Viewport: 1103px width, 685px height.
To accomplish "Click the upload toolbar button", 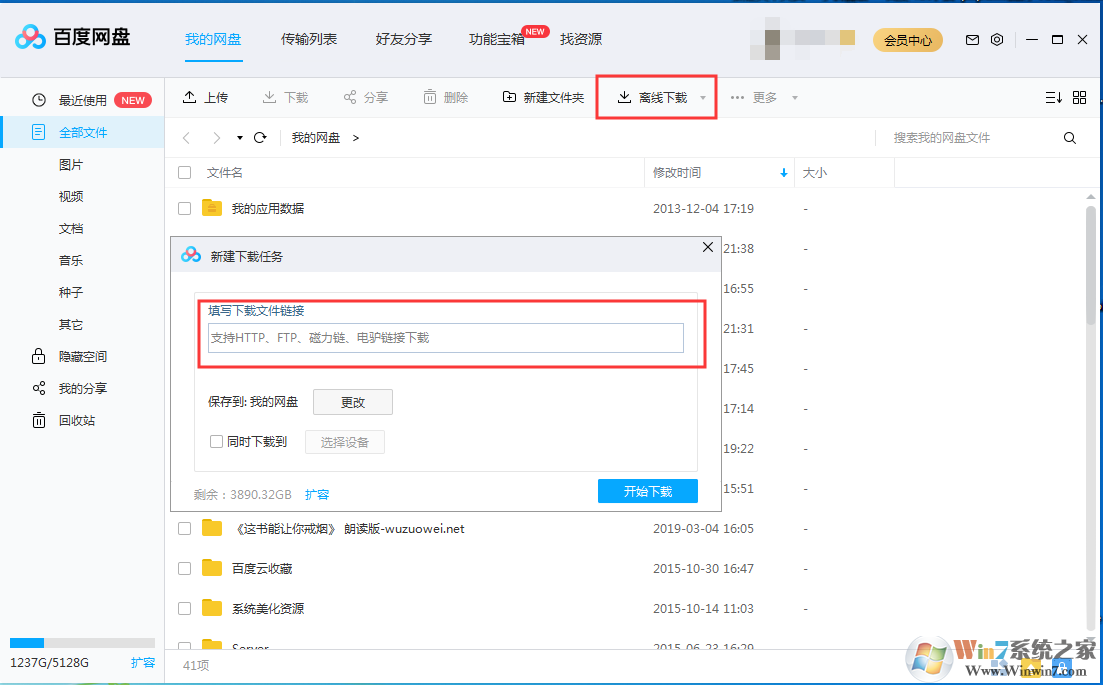I will click(x=205, y=97).
